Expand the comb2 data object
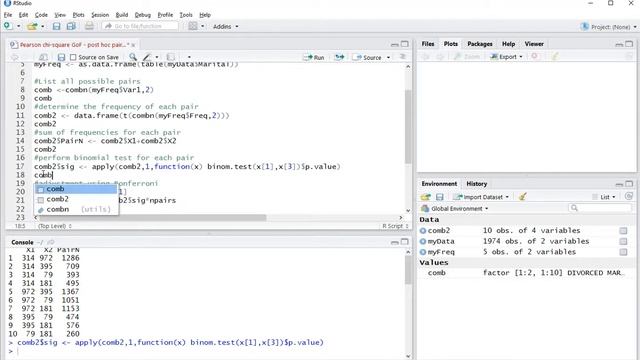Screen dimensions: 640x360 click(423, 231)
